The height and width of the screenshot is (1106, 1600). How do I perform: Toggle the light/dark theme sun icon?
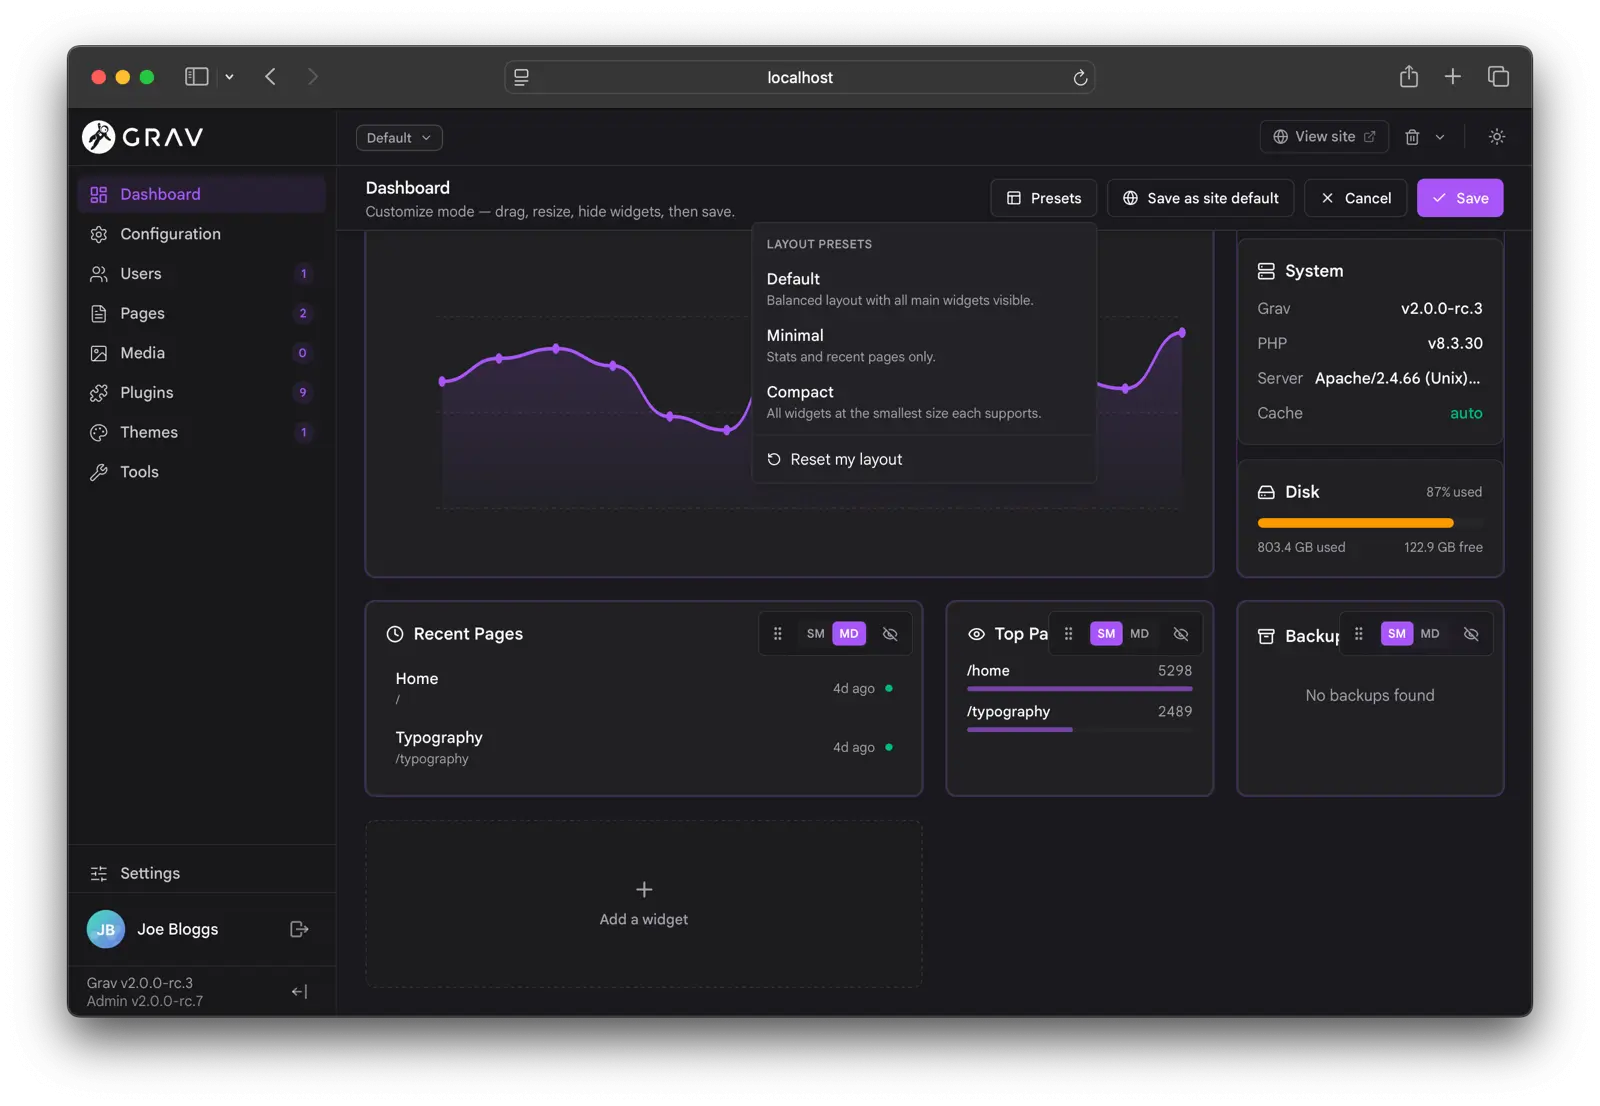point(1497,137)
